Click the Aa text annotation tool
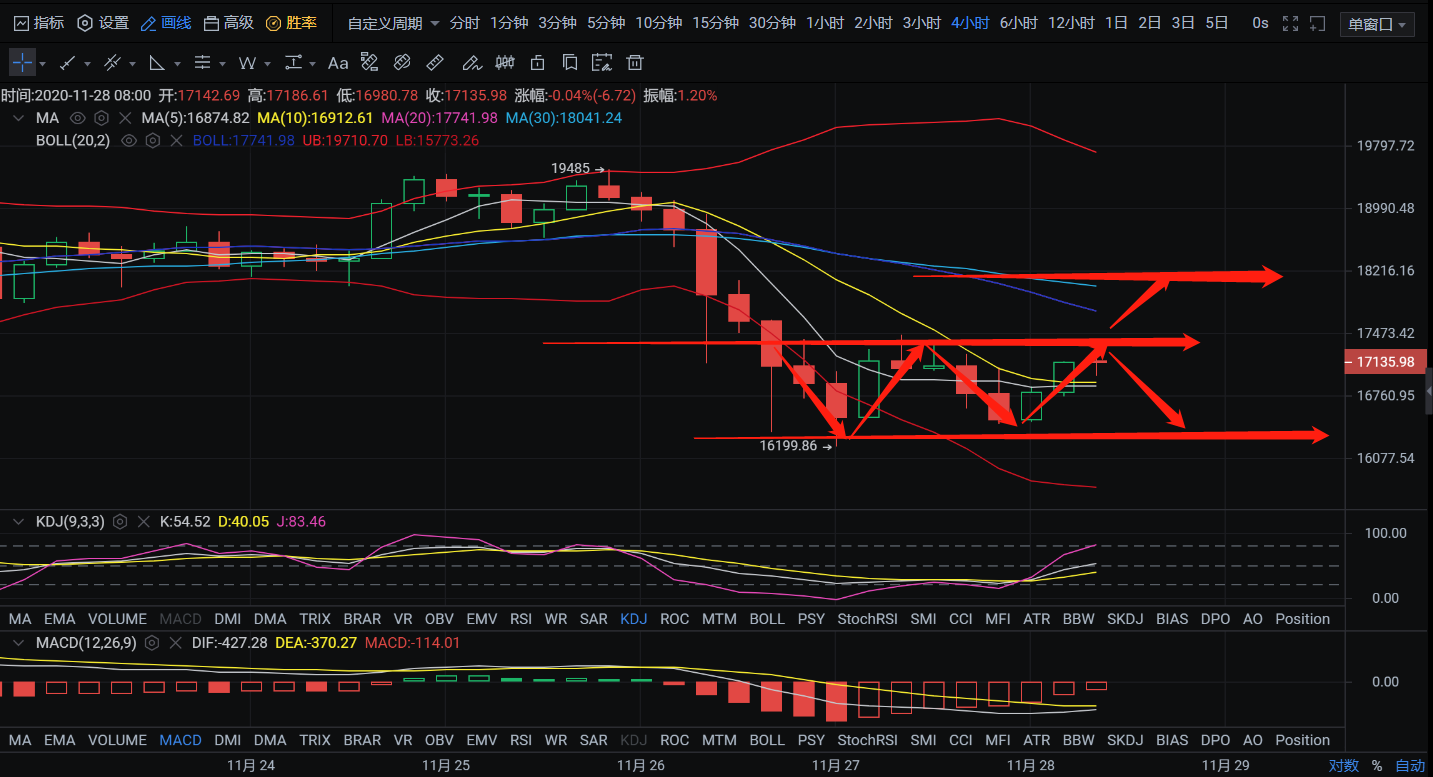 pos(338,63)
